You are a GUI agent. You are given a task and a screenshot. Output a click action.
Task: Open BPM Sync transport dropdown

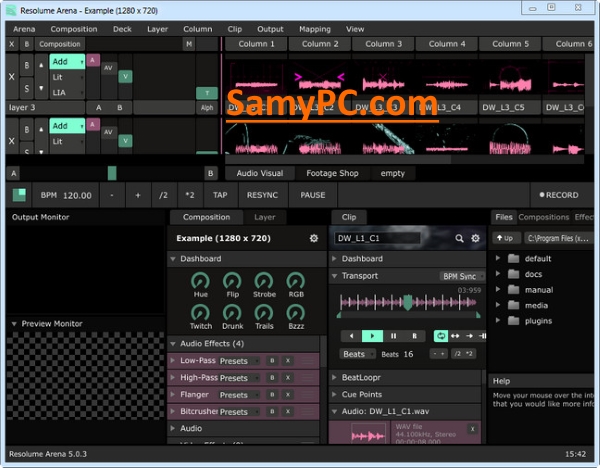pos(462,276)
